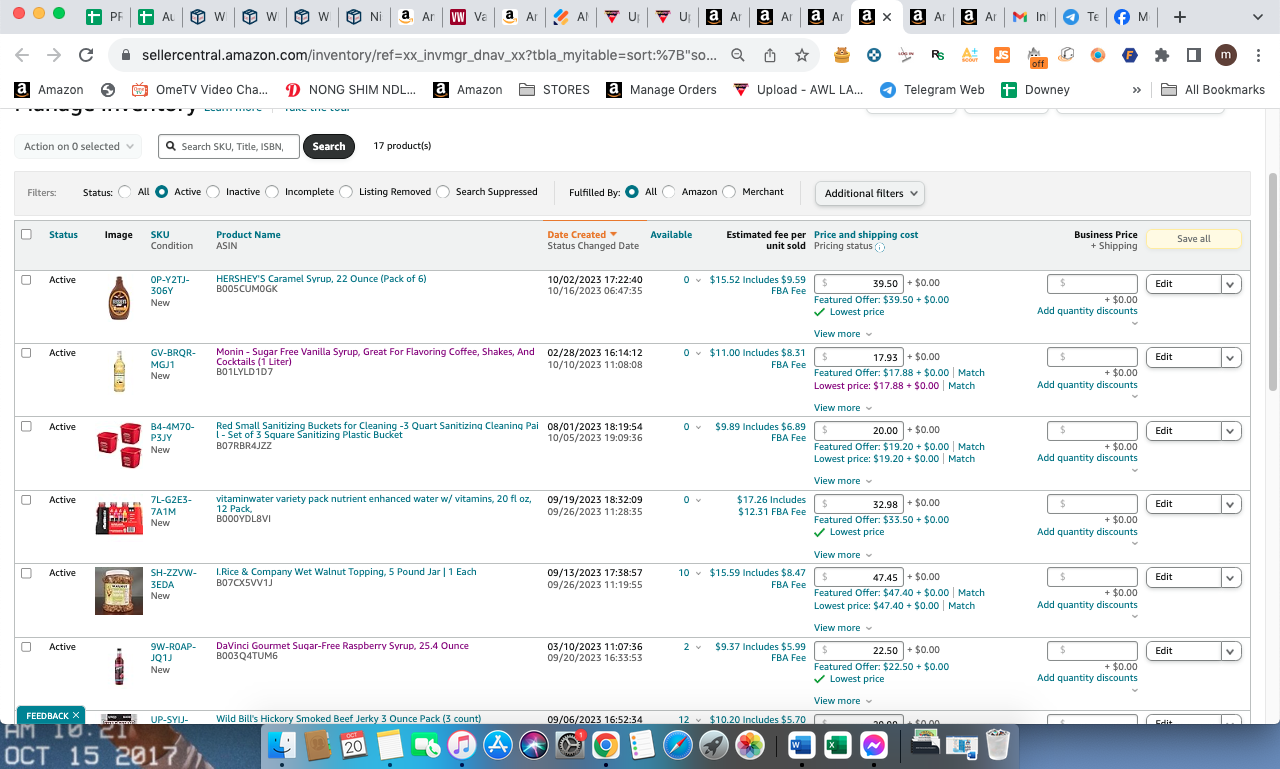The width and height of the screenshot is (1280, 769).
Task: Launch Microsoft Excel from the dock
Action: (x=837, y=745)
